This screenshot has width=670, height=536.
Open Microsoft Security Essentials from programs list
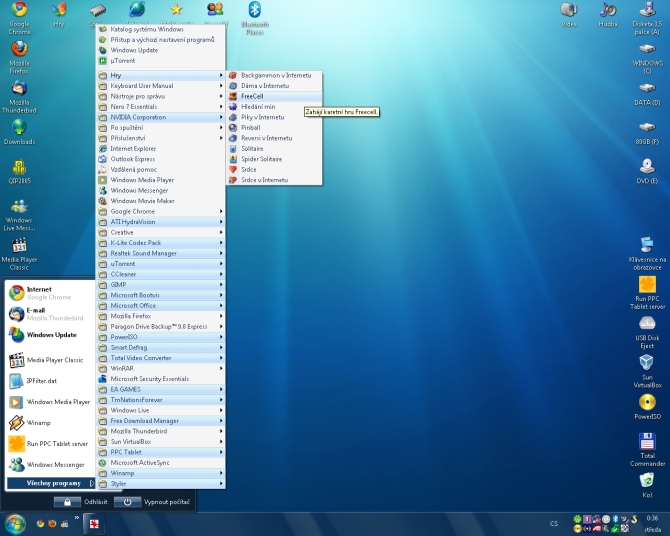click(x=149, y=379)
